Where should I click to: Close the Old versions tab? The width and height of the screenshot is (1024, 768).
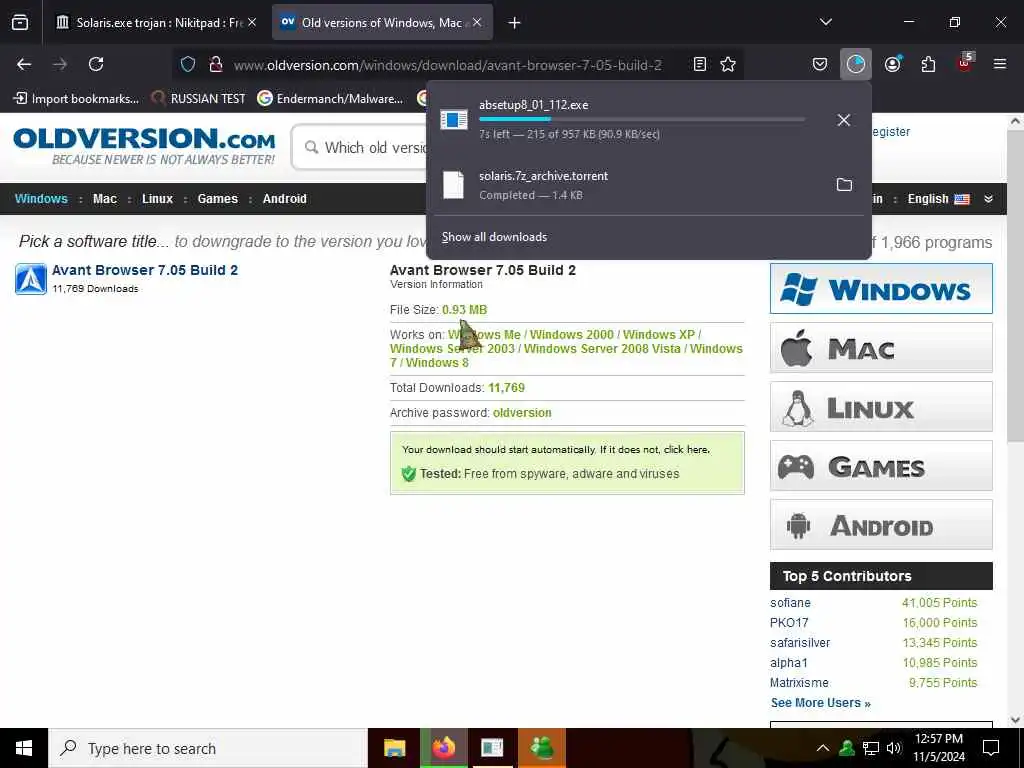pos(477,23)
